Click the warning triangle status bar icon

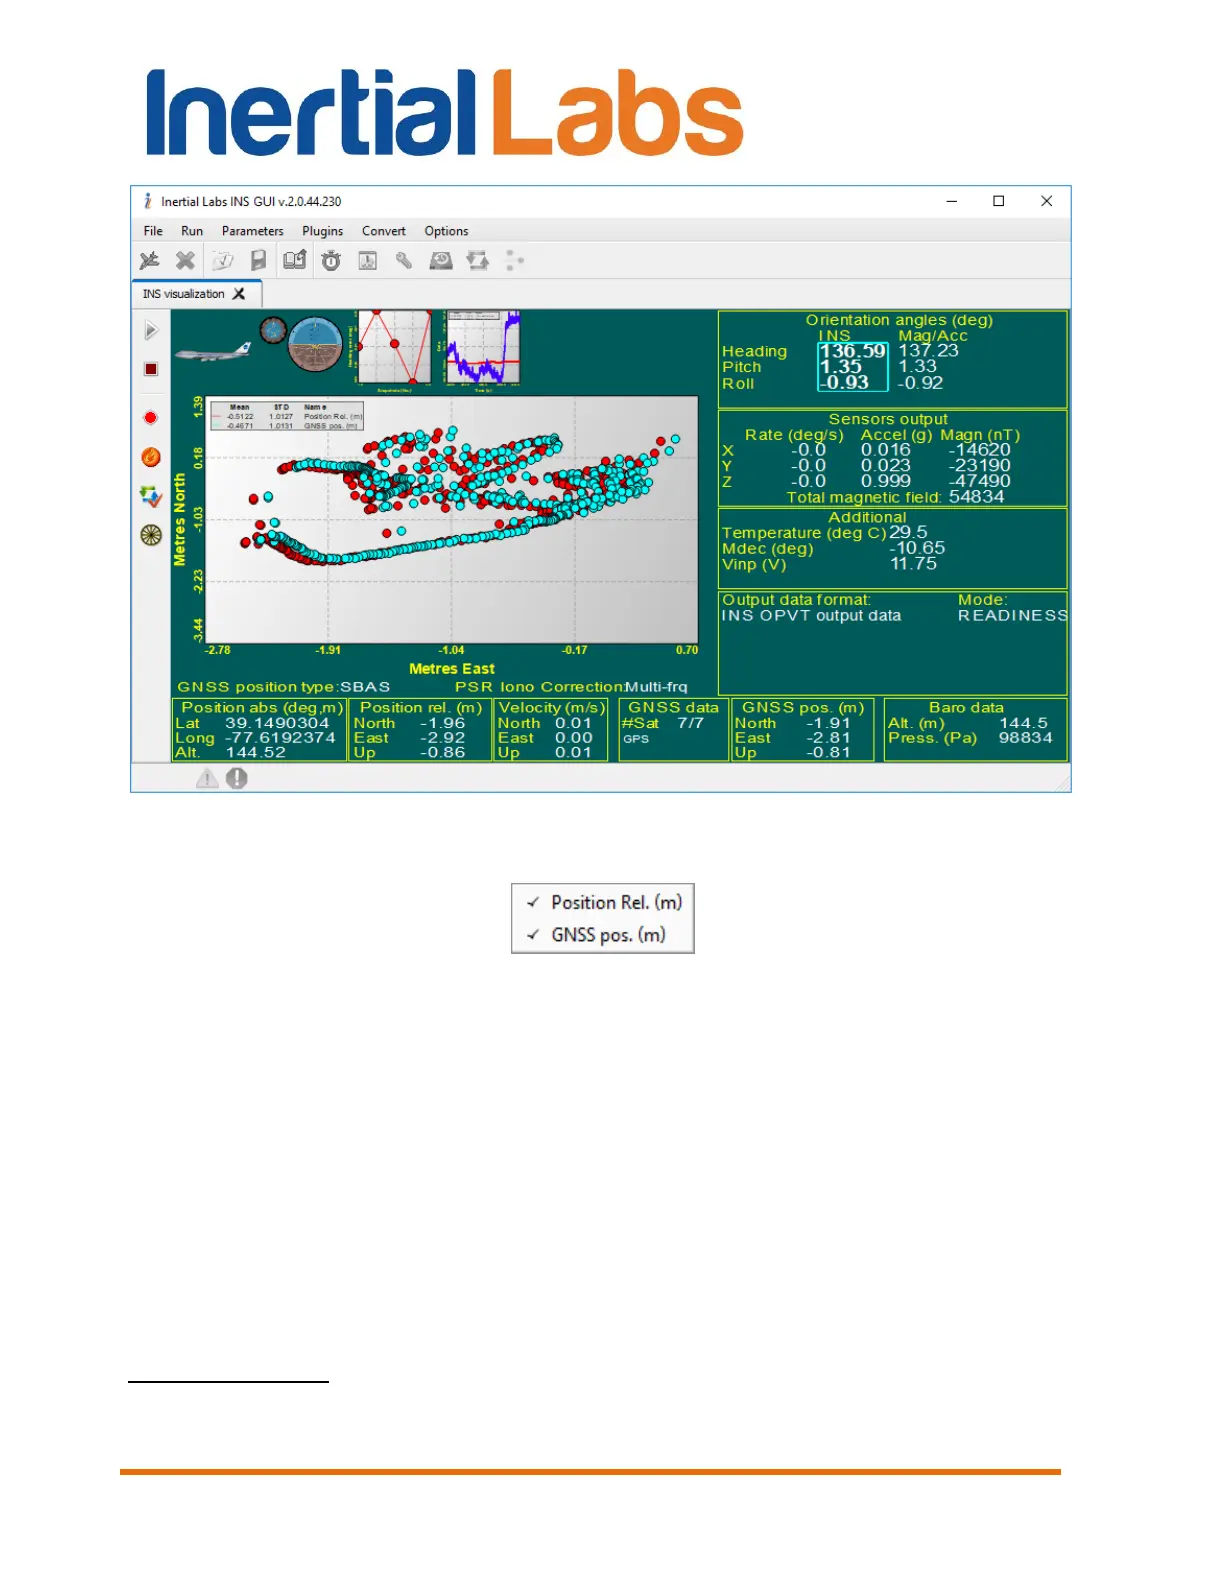click(207, 778)
